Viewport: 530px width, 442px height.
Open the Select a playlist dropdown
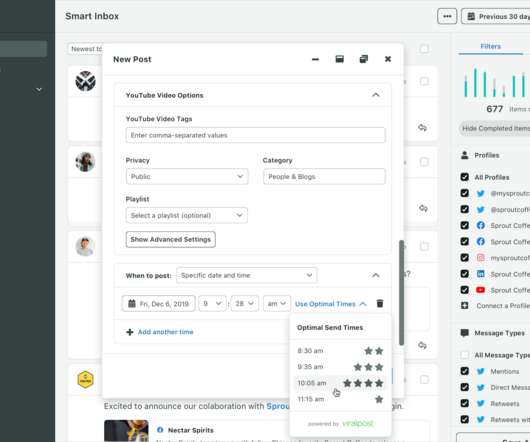point(187,215)
